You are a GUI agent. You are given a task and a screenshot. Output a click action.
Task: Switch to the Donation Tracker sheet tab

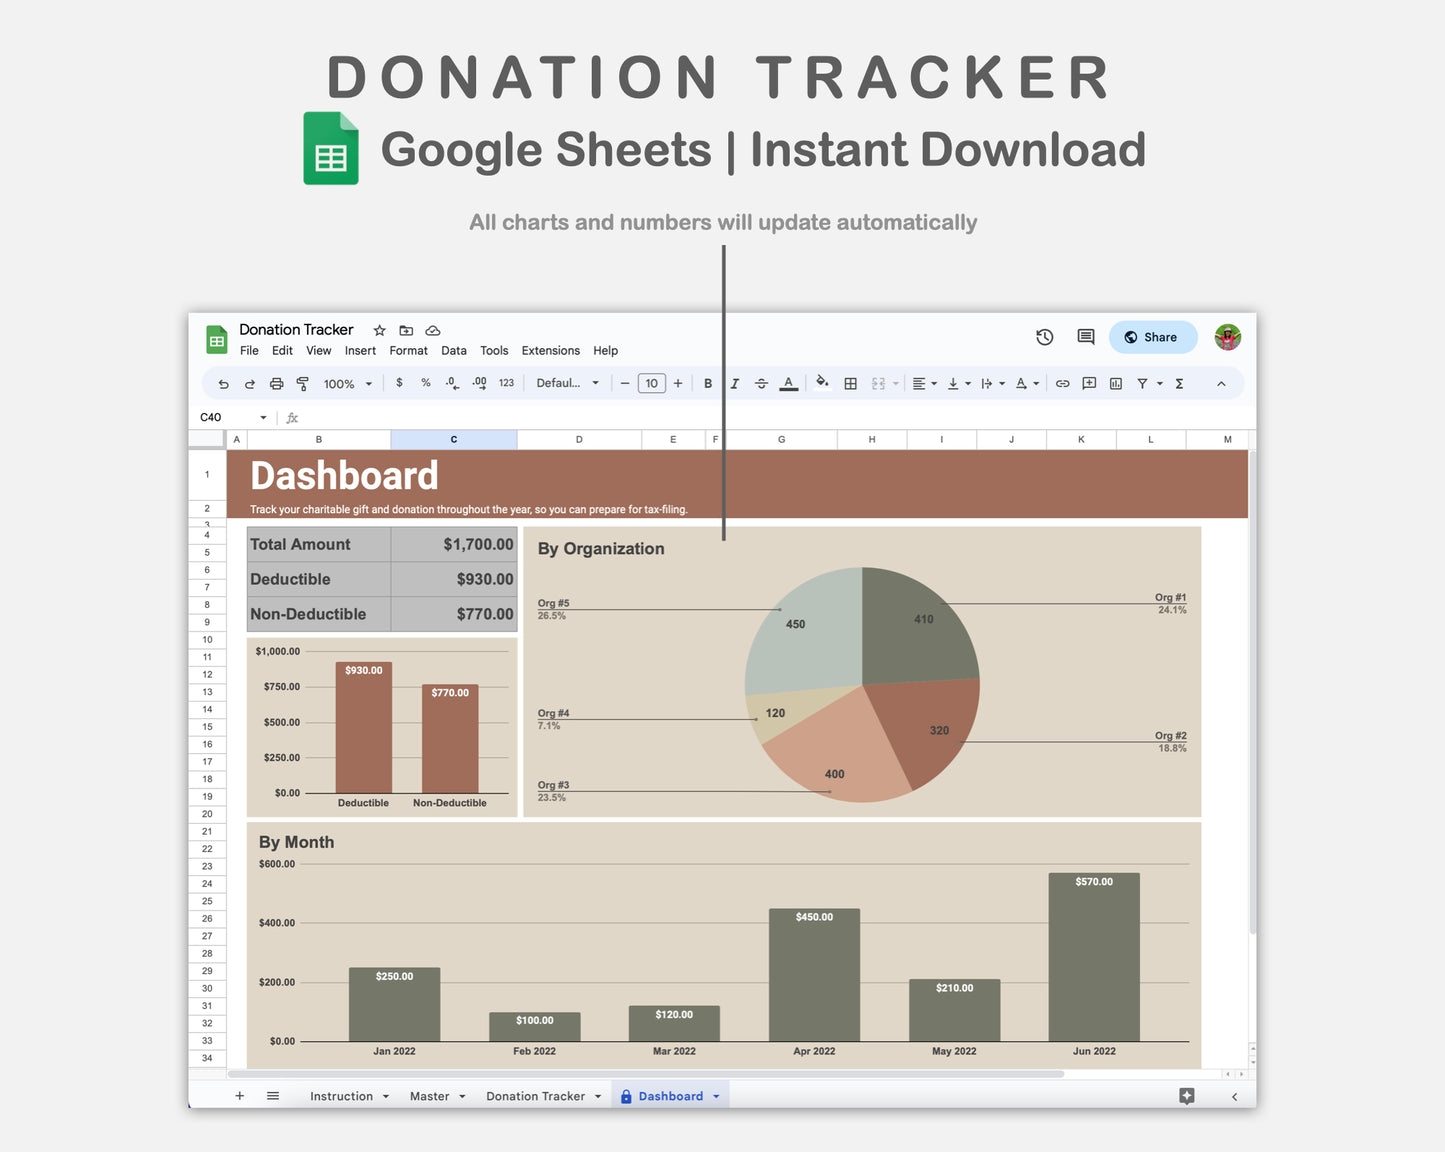tap(535, 1096)
